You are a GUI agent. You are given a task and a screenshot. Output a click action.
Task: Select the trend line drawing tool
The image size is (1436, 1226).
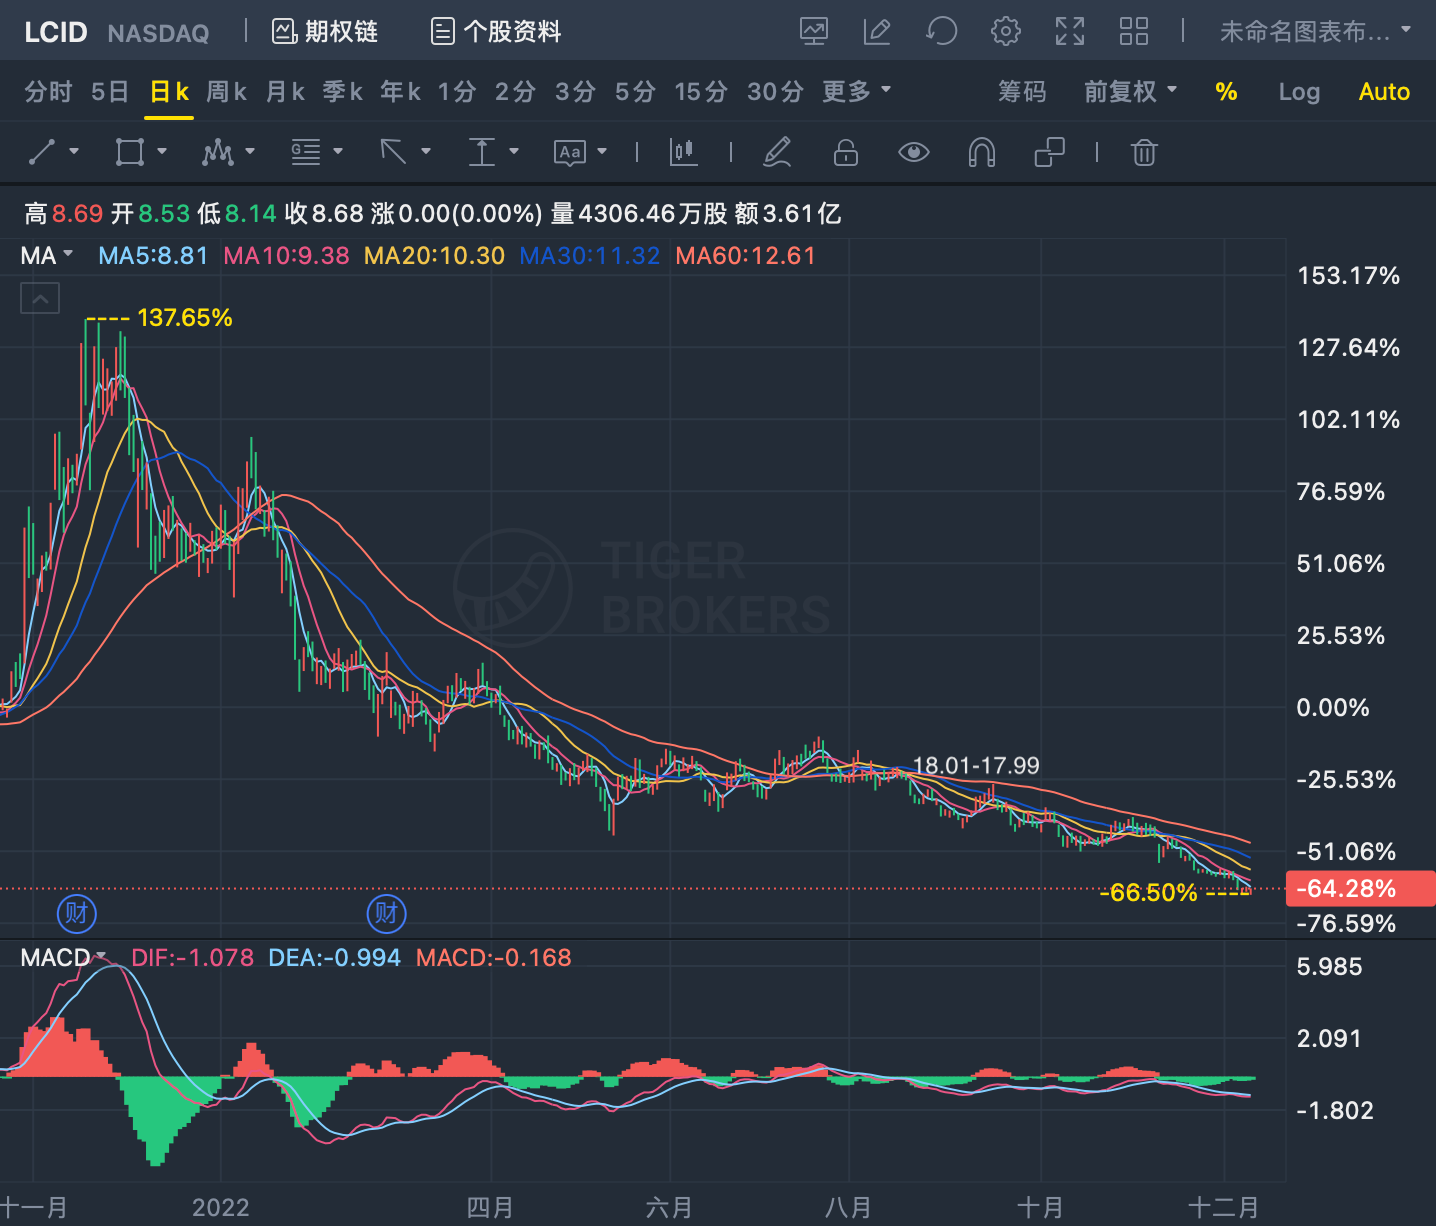(42, 152)
